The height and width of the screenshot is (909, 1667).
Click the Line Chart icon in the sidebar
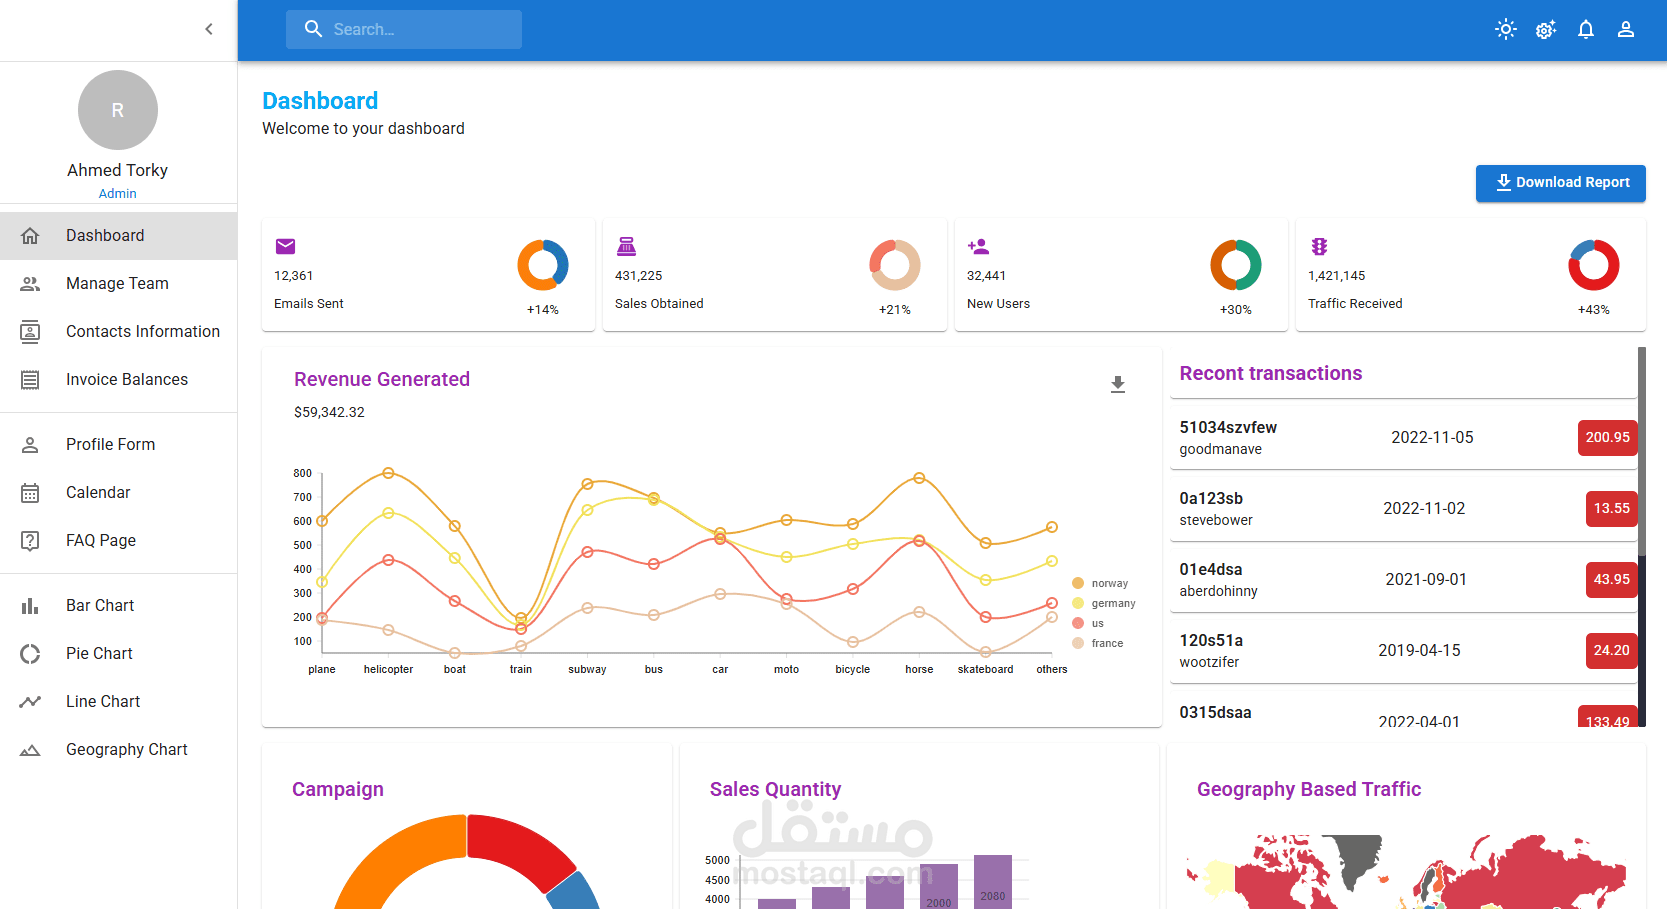coord(30,701)
